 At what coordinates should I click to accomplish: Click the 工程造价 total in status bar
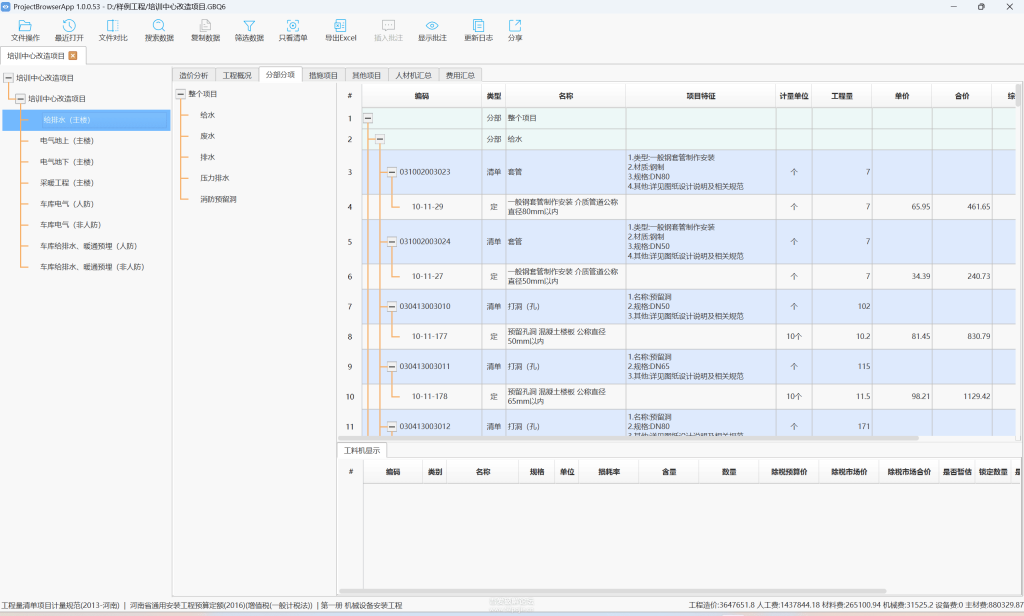(722, 606)
